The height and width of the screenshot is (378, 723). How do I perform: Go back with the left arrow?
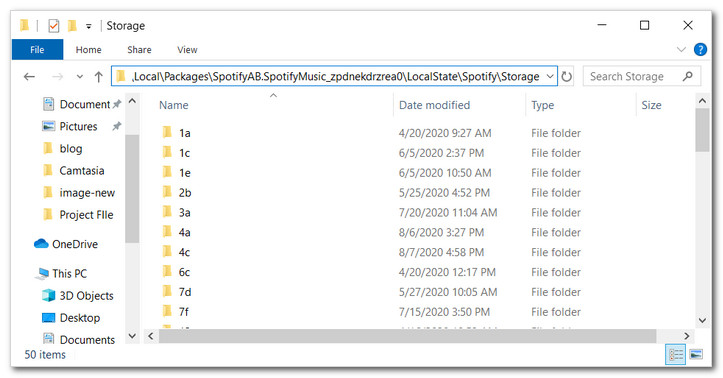click(30, 77)
